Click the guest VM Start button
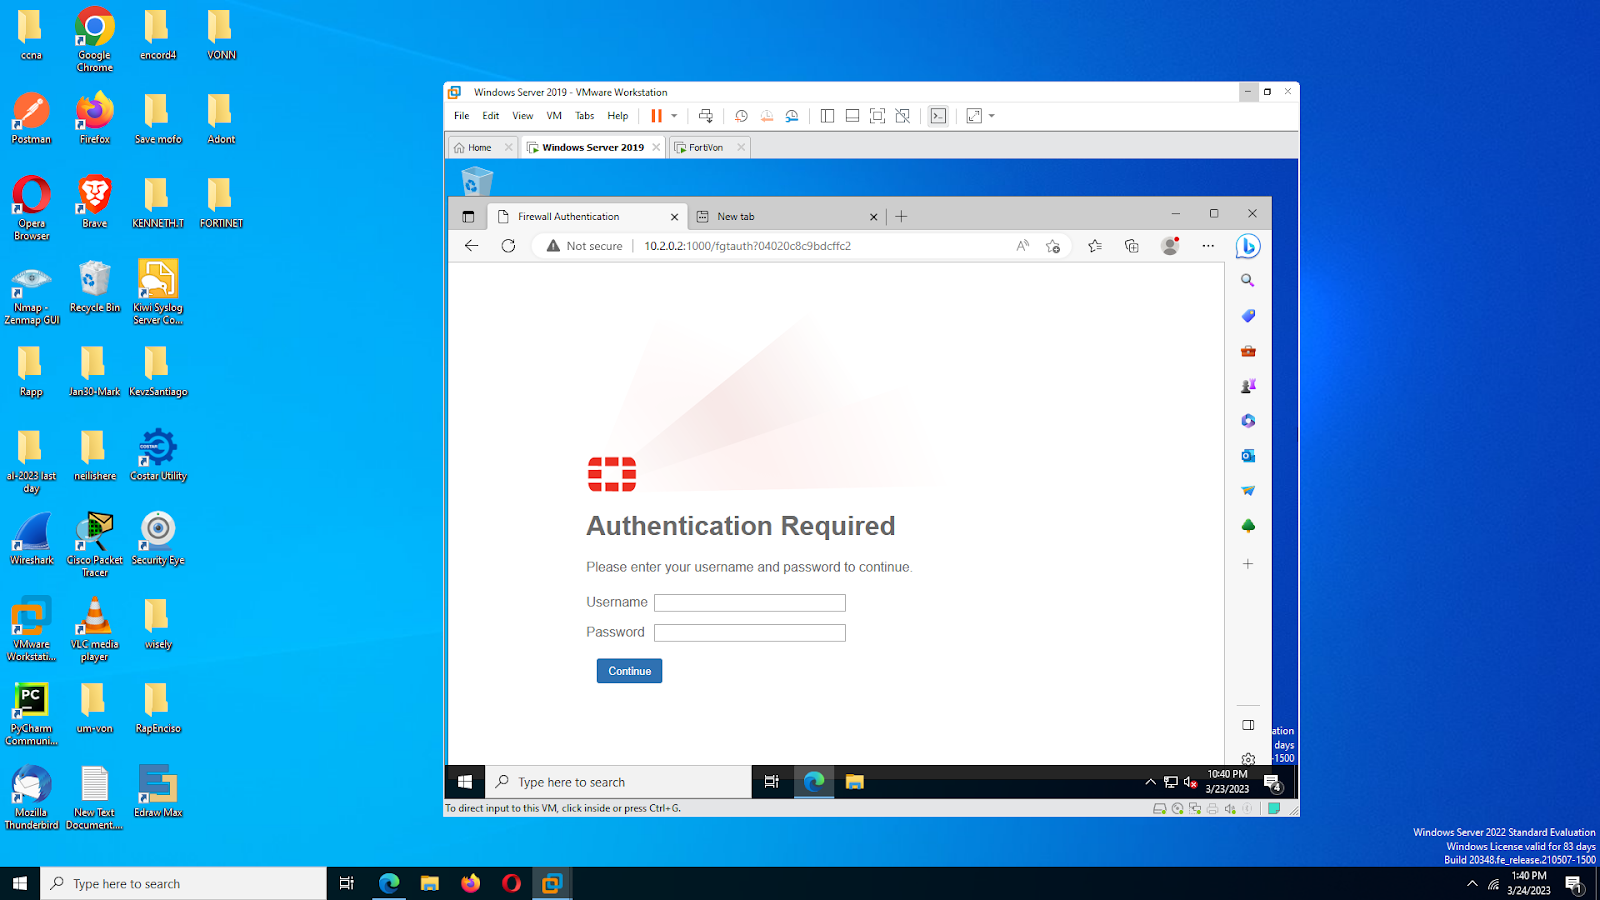This screenshot has height=900, width=1600. coord(465,782)
